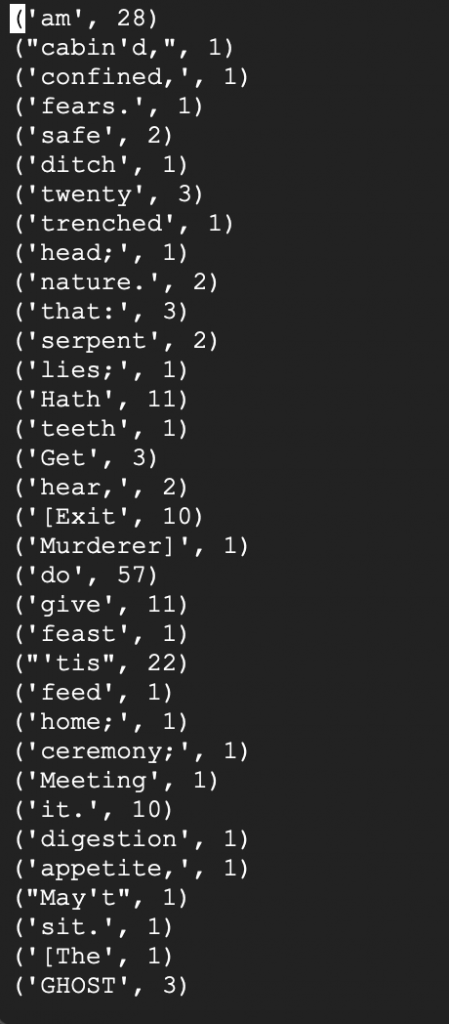This screenshot has height=1024, width=449.
Task: Click the word 'am' on the first line
Action: point(55,19)
